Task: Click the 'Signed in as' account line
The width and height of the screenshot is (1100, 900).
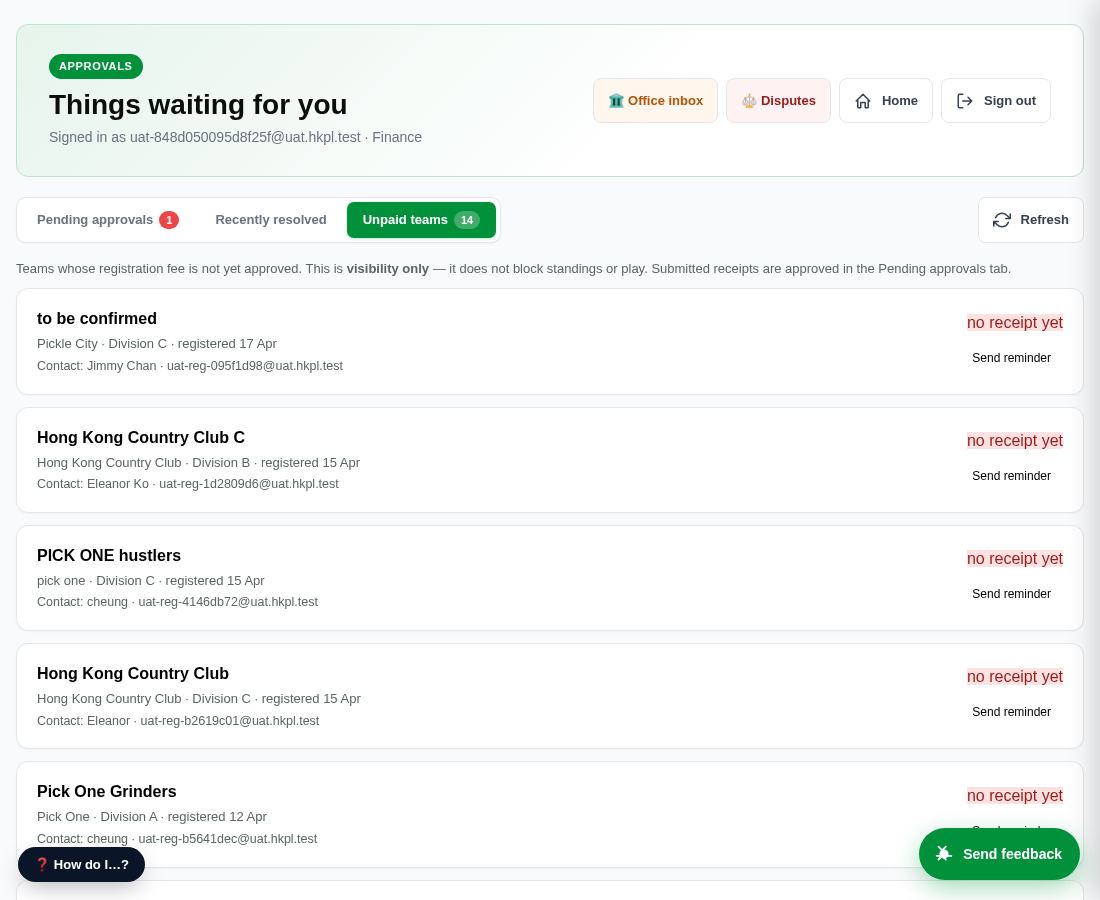Action: coord(235,137)
